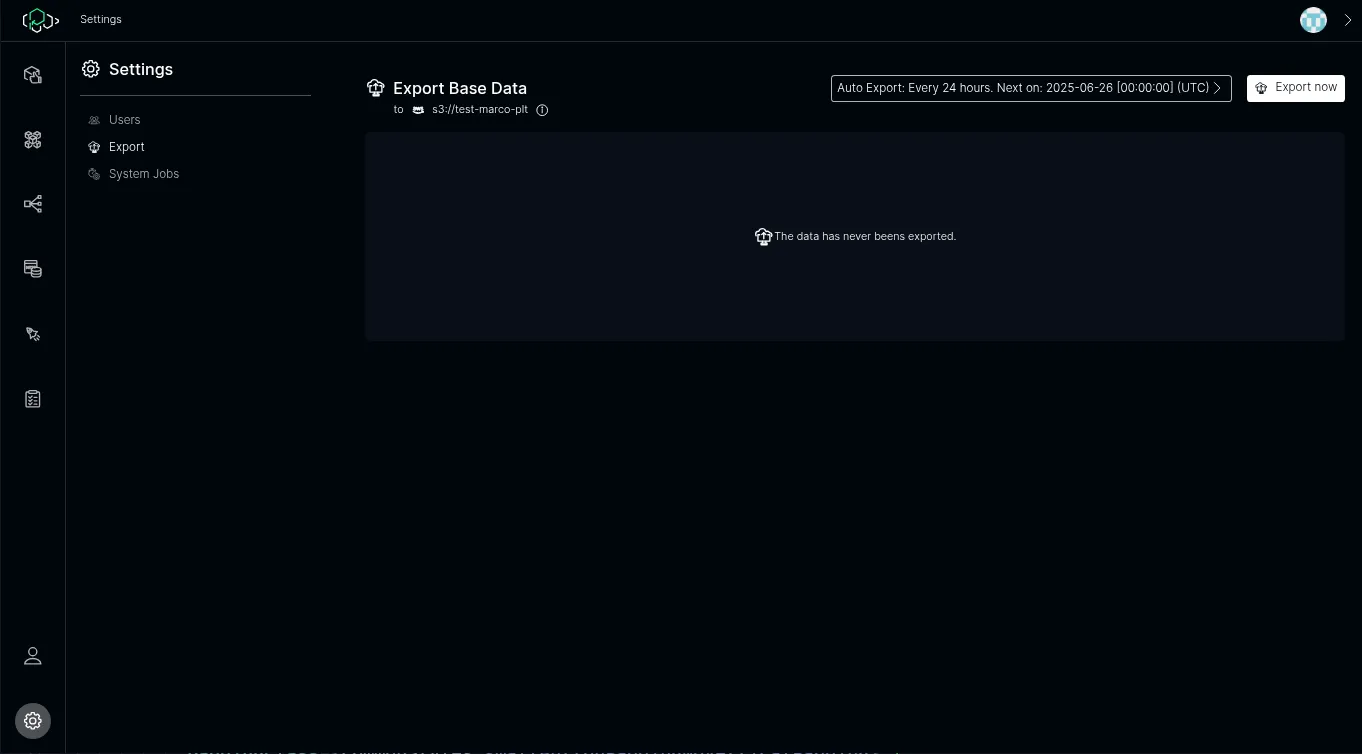Screen dimensions: 1362x754
Task: Click the chevron in the Auto Export box
Action: (1217, 88)
